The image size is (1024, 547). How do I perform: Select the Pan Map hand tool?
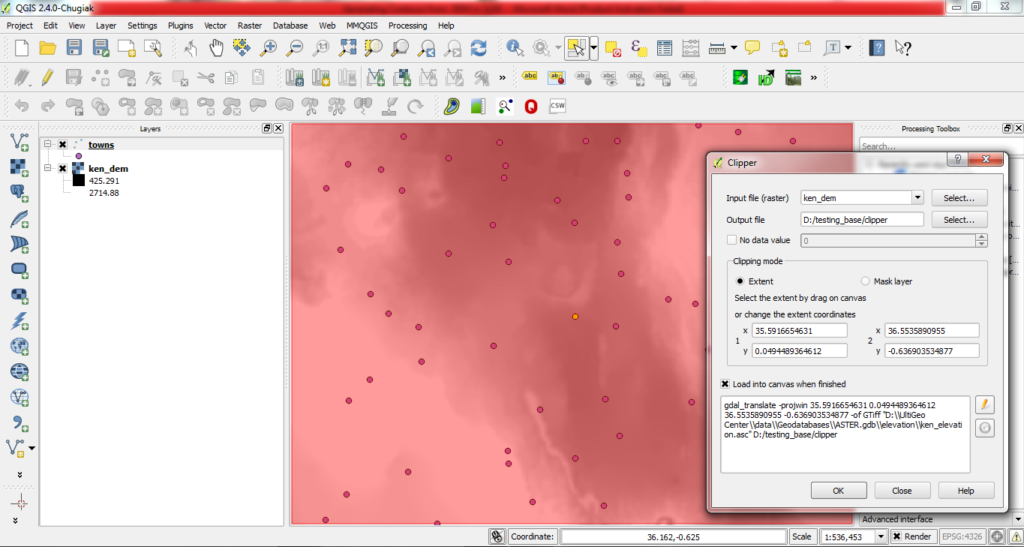(x=216, y=48)
